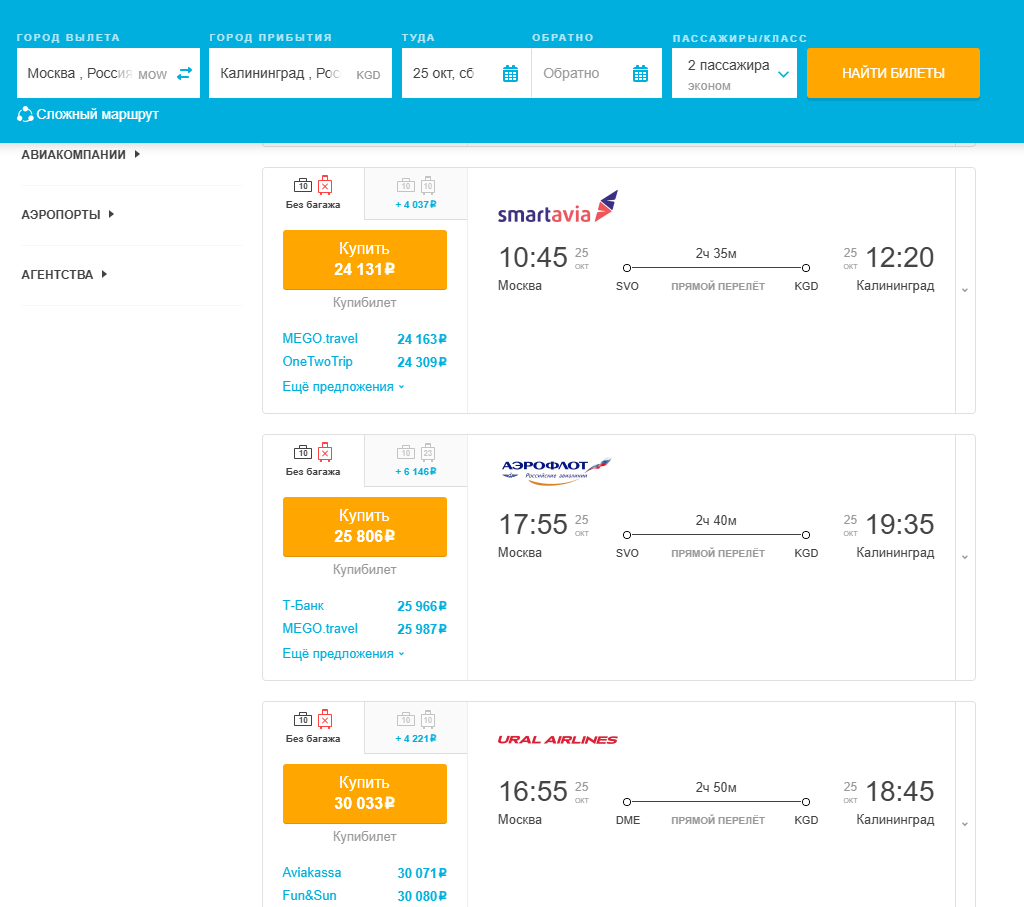Image resolution: width=1024 pixels, height=907 pixels.
Task: Expand the Агентства filter
Action: (64, 274)
